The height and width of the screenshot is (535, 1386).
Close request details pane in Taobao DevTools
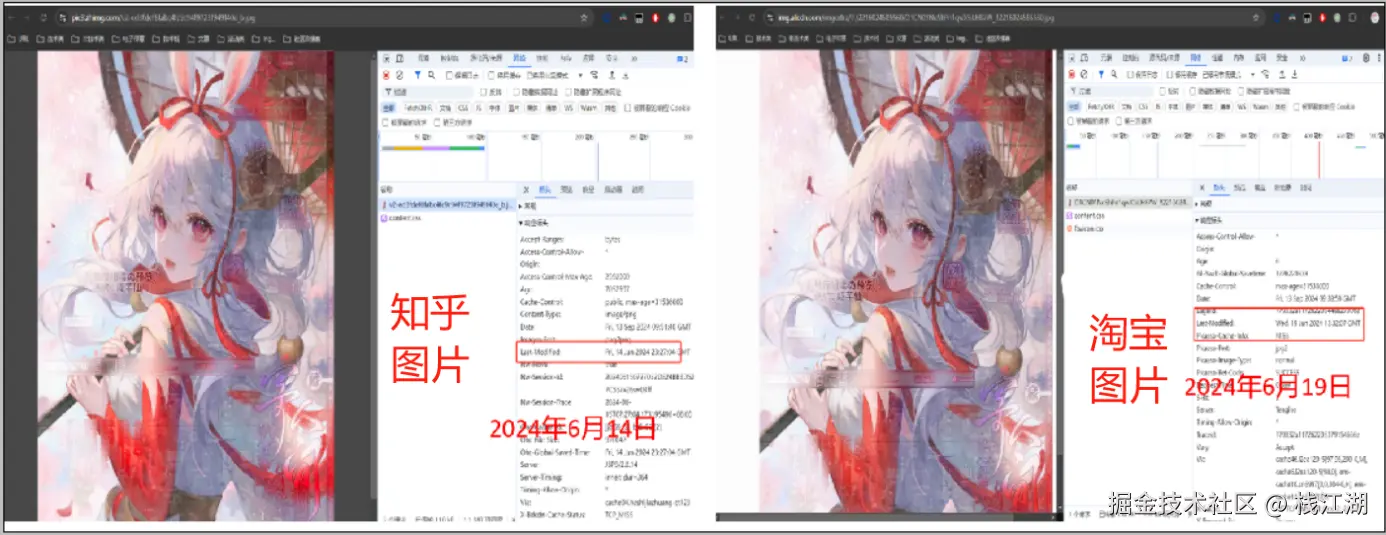1202,187
